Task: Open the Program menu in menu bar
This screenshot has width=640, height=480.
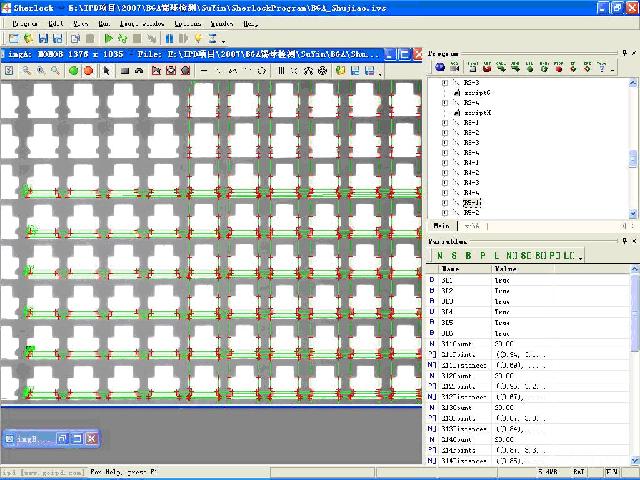Action: click(24, 22)
